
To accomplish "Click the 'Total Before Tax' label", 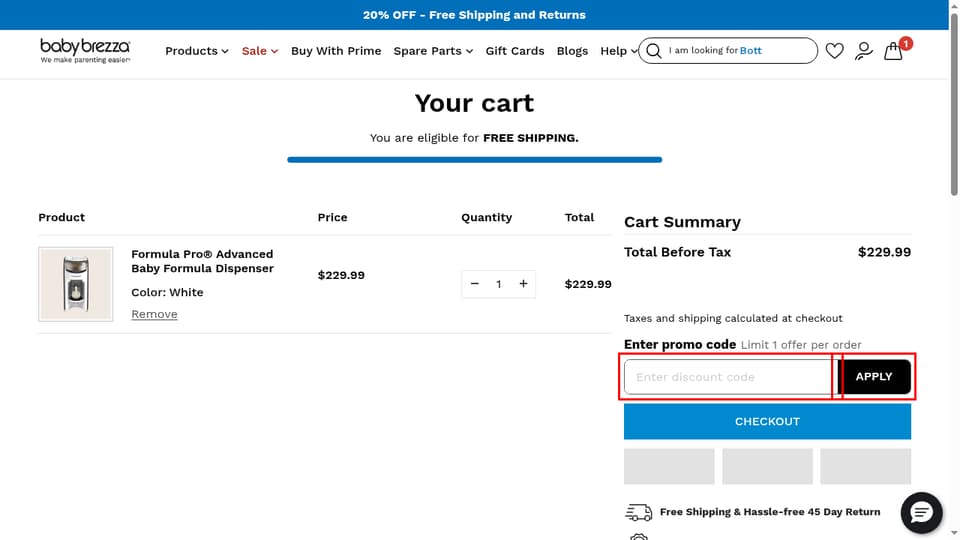I will (677, 252).
